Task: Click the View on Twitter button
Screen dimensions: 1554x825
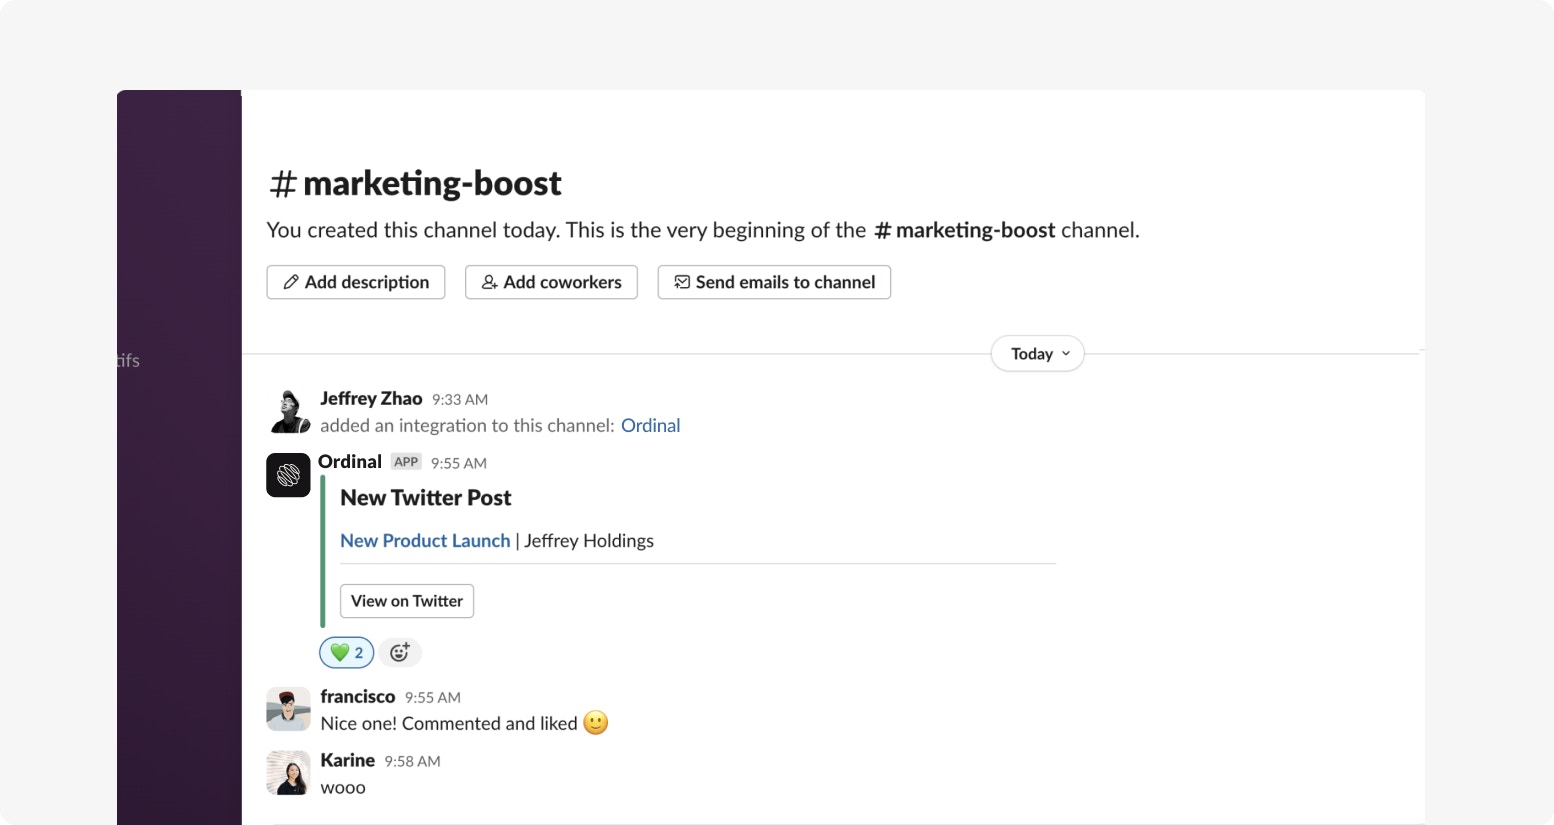Action: click(x=406, y=601)
